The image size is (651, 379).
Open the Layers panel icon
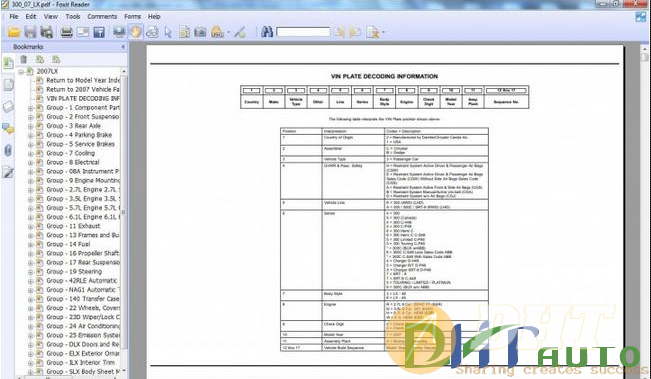pos(8,107)
